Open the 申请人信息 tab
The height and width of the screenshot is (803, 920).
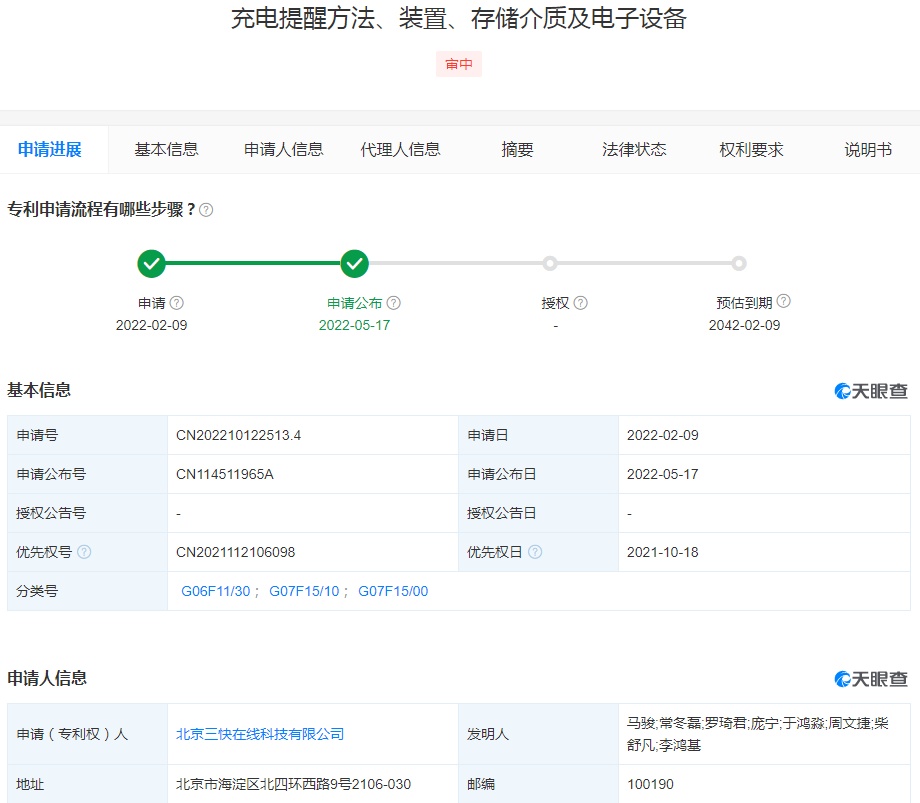283,150
